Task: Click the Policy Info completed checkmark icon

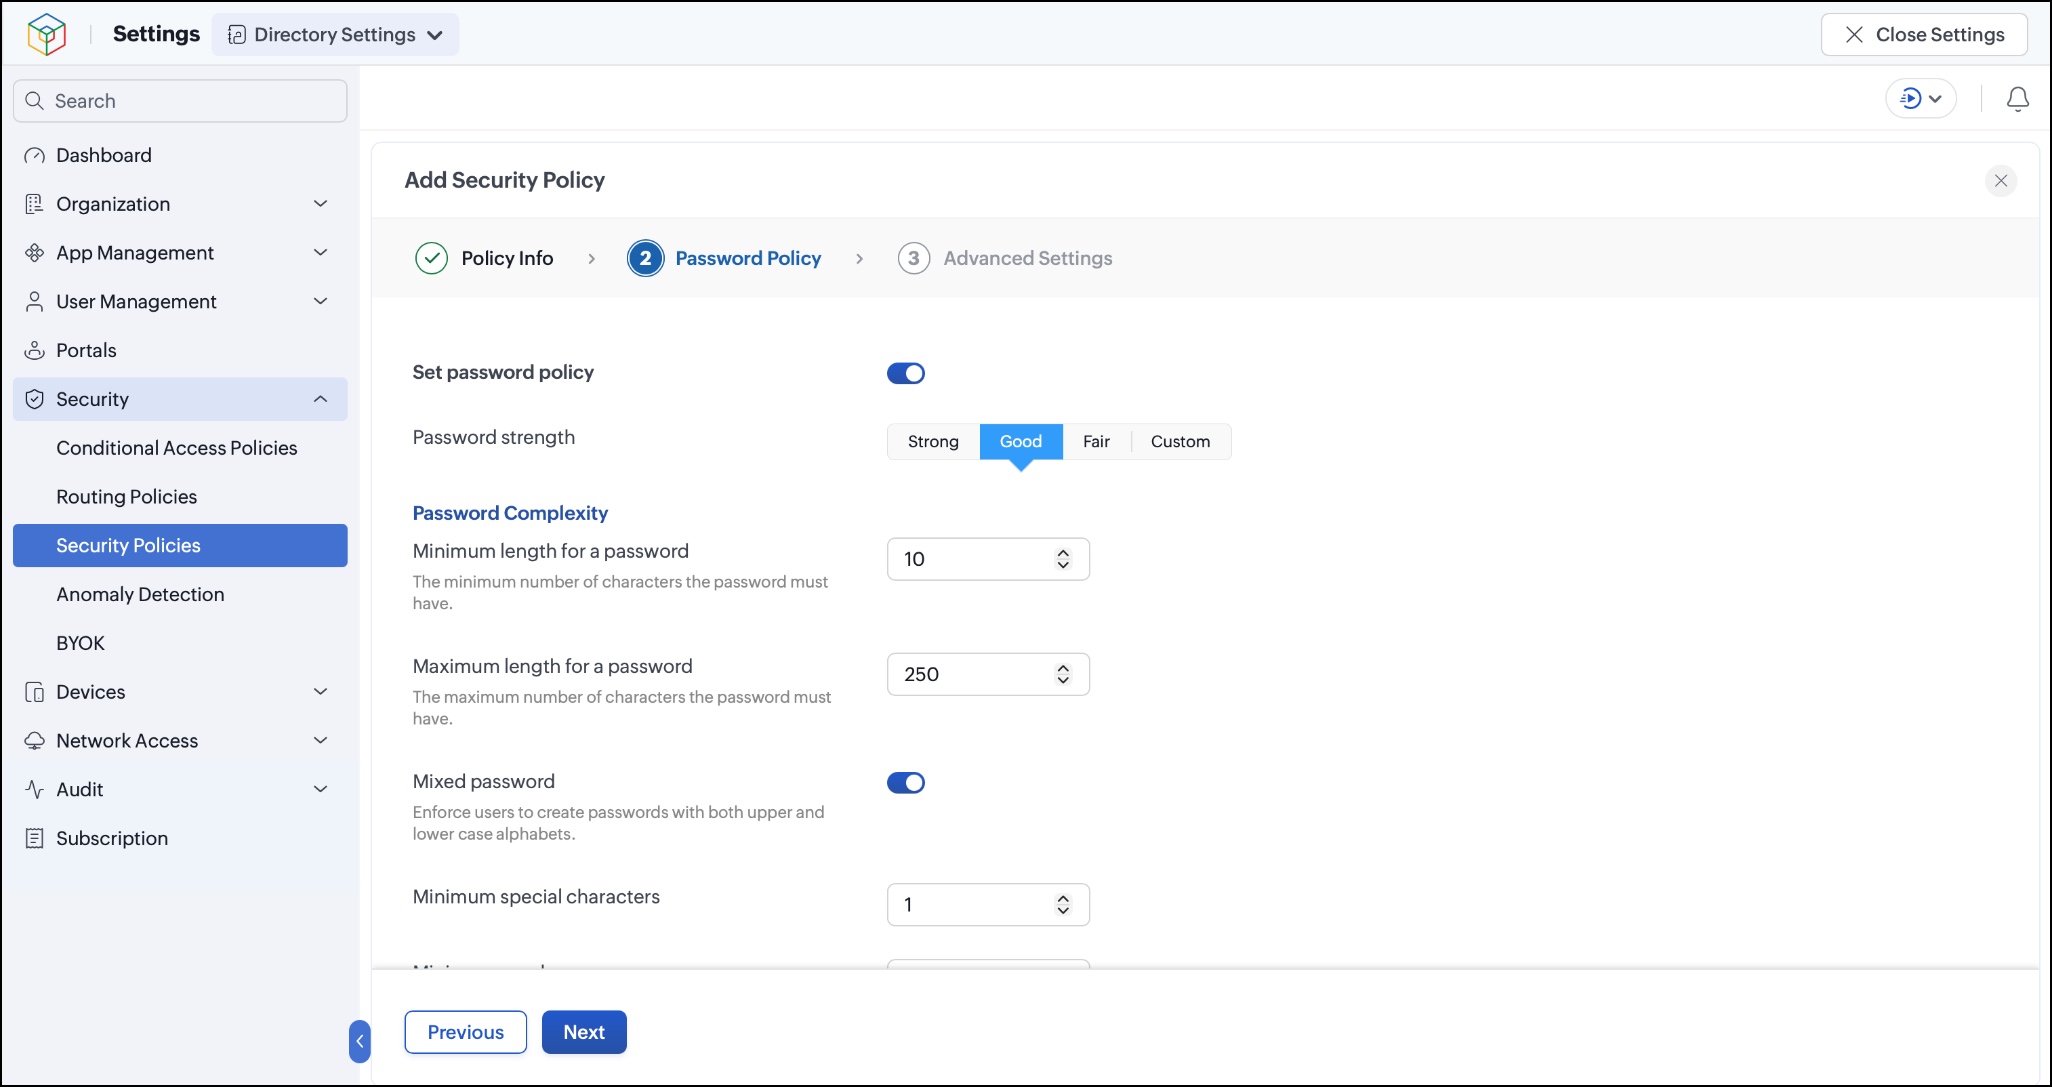Action: [431, 258]
